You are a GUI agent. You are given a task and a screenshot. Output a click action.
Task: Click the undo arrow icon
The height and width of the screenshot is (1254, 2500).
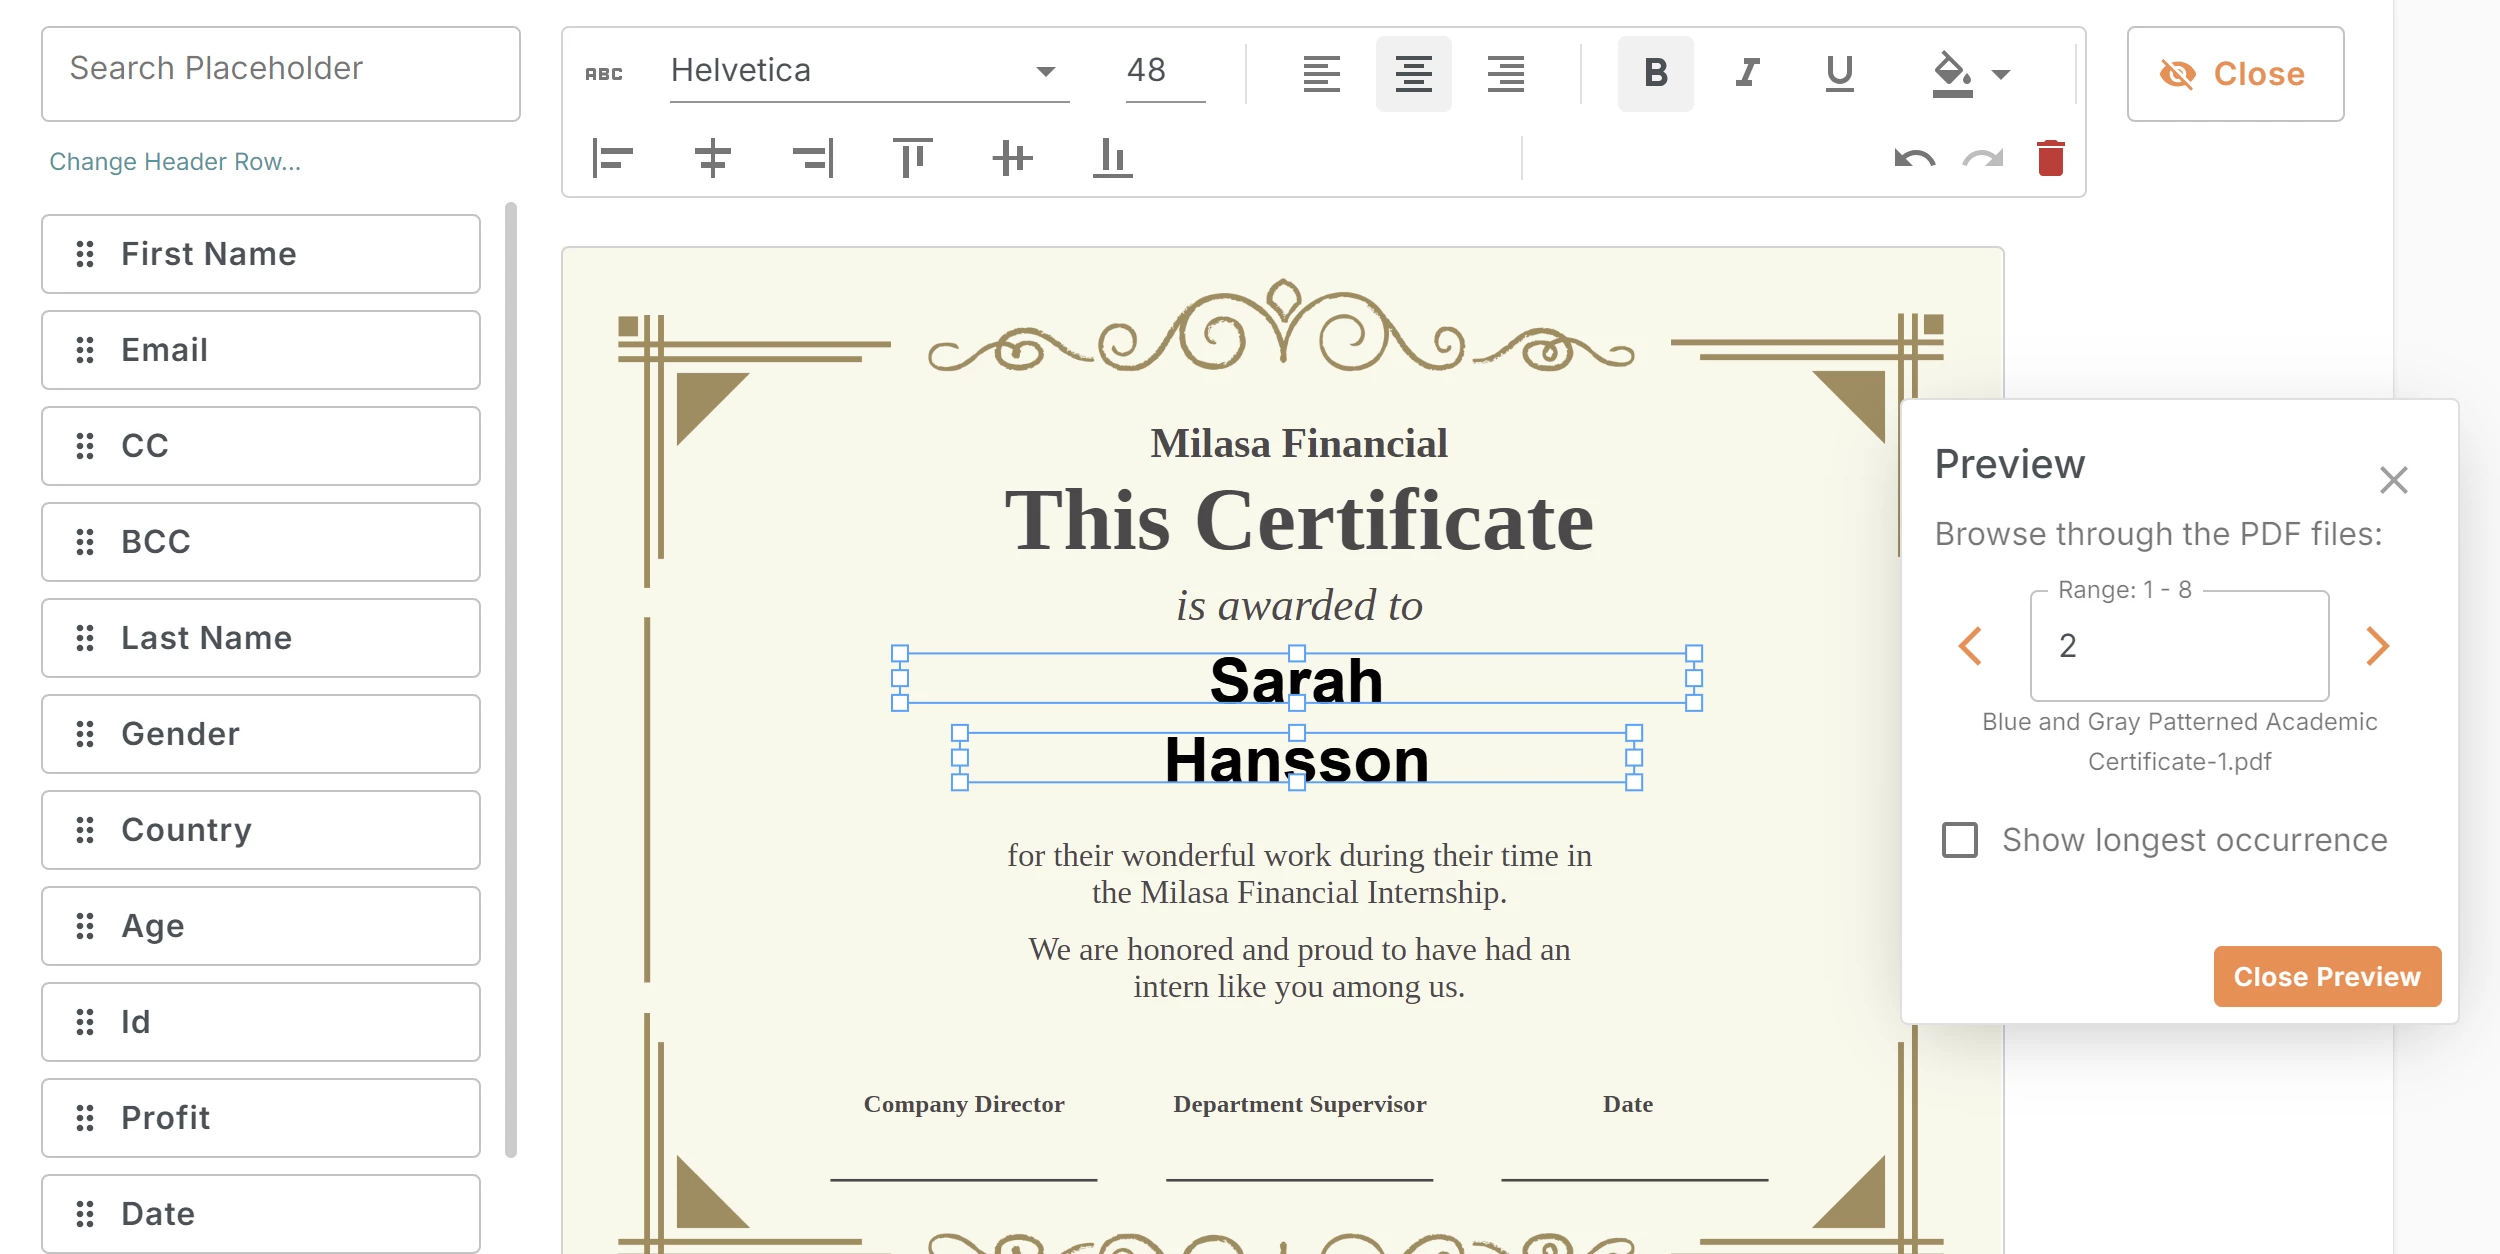[x=1914, y=158]
